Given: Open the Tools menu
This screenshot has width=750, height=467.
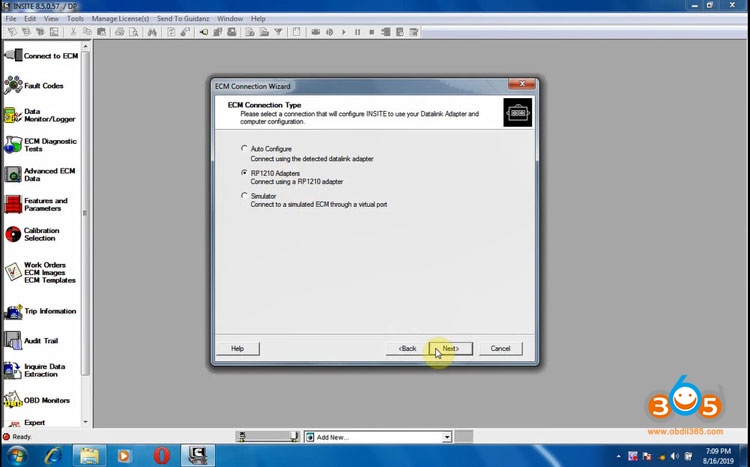Looking at the screenshot, I should coord(75,19).
